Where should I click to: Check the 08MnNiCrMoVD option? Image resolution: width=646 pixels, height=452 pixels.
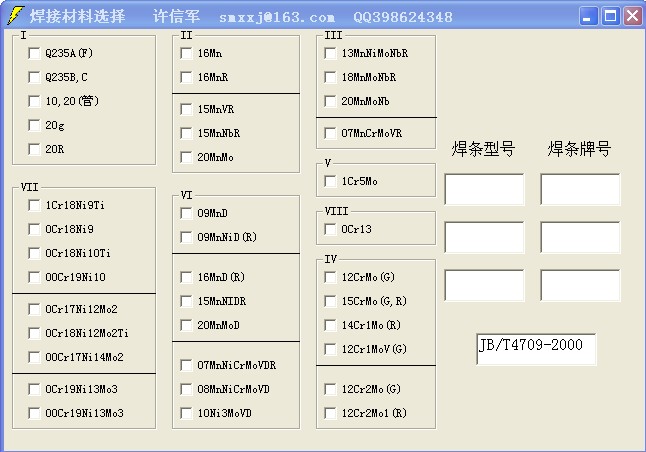coord(186,389)
